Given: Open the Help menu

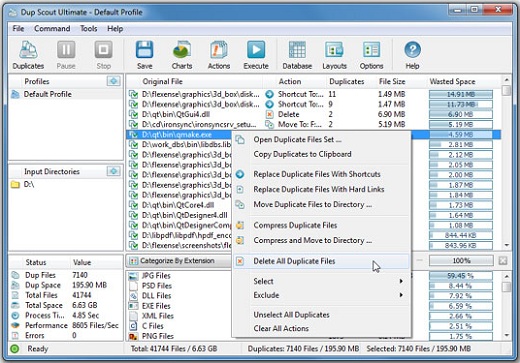Looking at the screenshot, I should click(x=115, y=29).
